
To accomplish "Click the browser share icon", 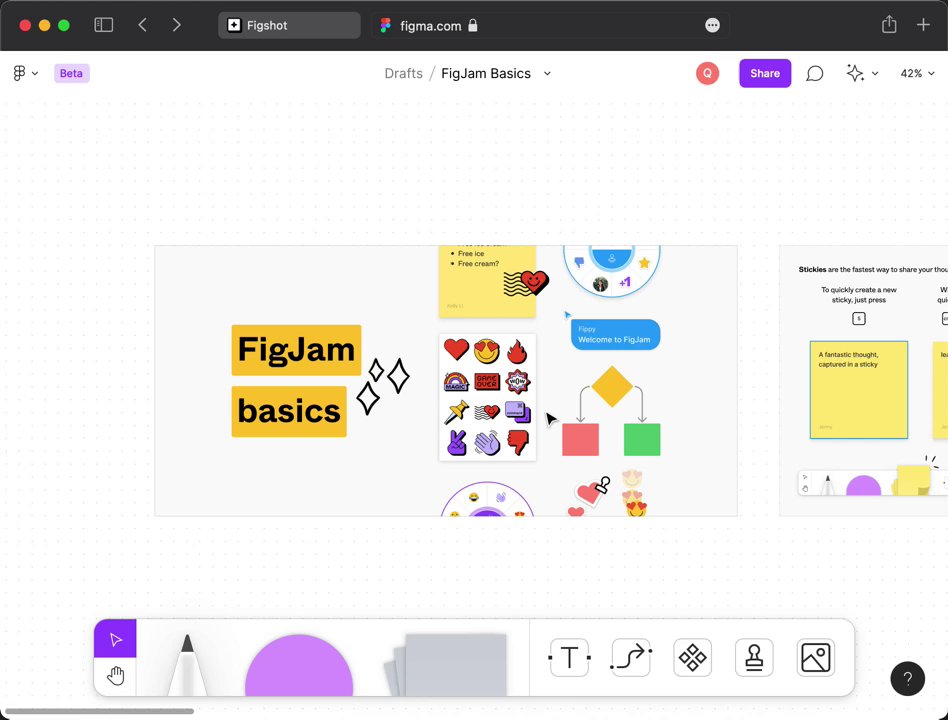I will coord(889,25).
